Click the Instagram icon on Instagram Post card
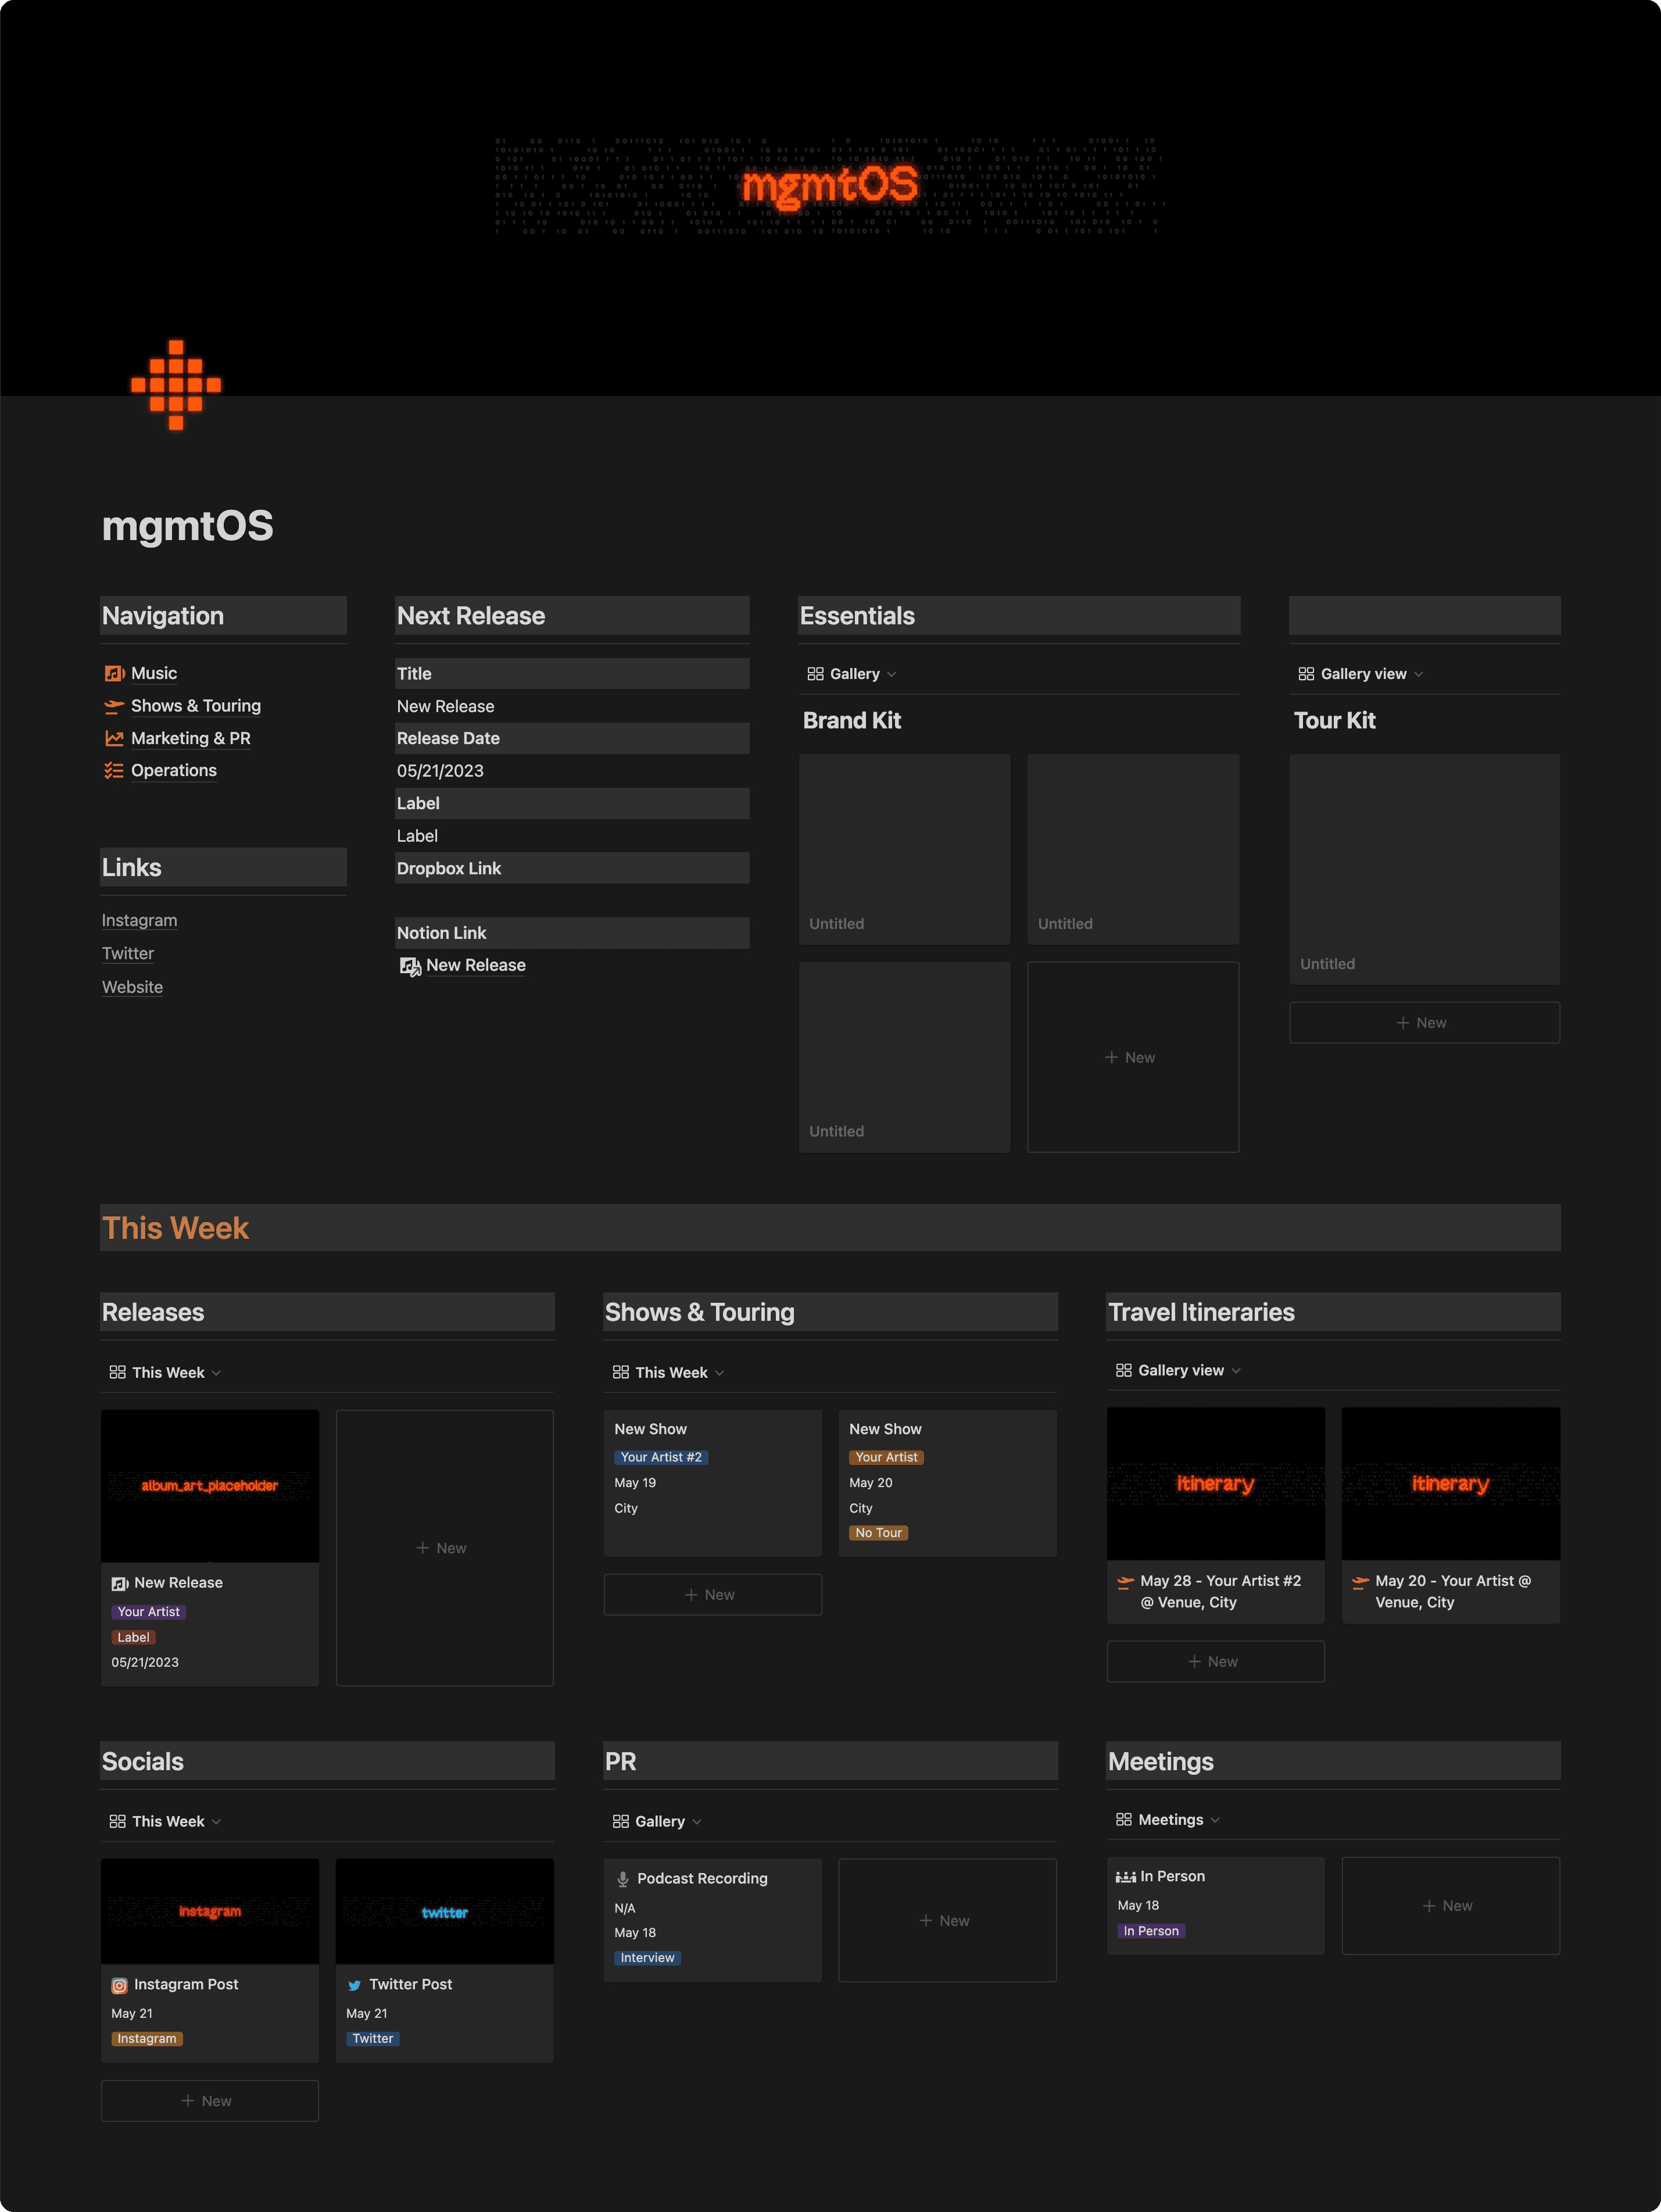The image size is (1661, 2212). coord(119,1985)
